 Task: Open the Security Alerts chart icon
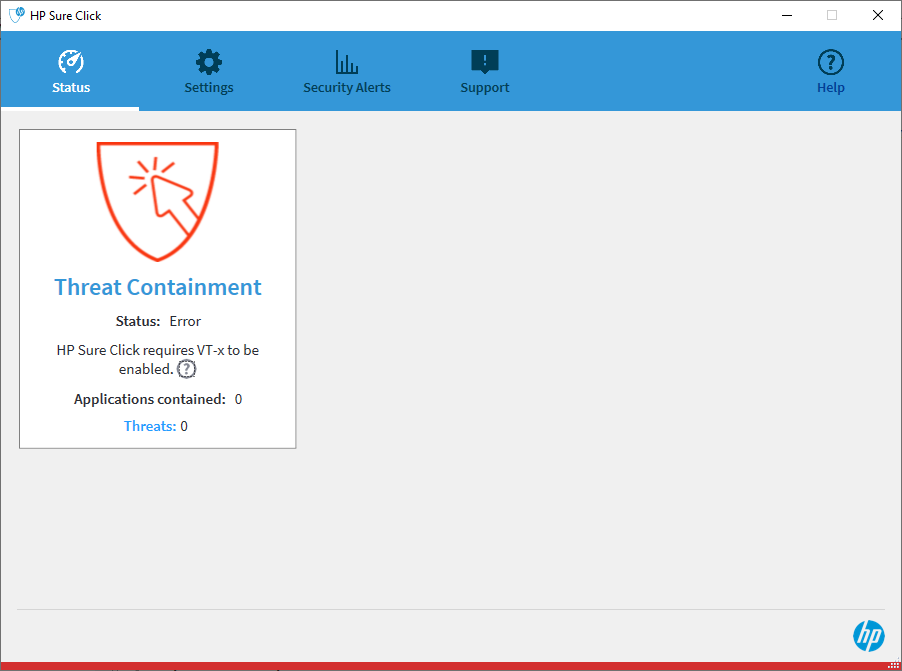[x=346, y=62]
